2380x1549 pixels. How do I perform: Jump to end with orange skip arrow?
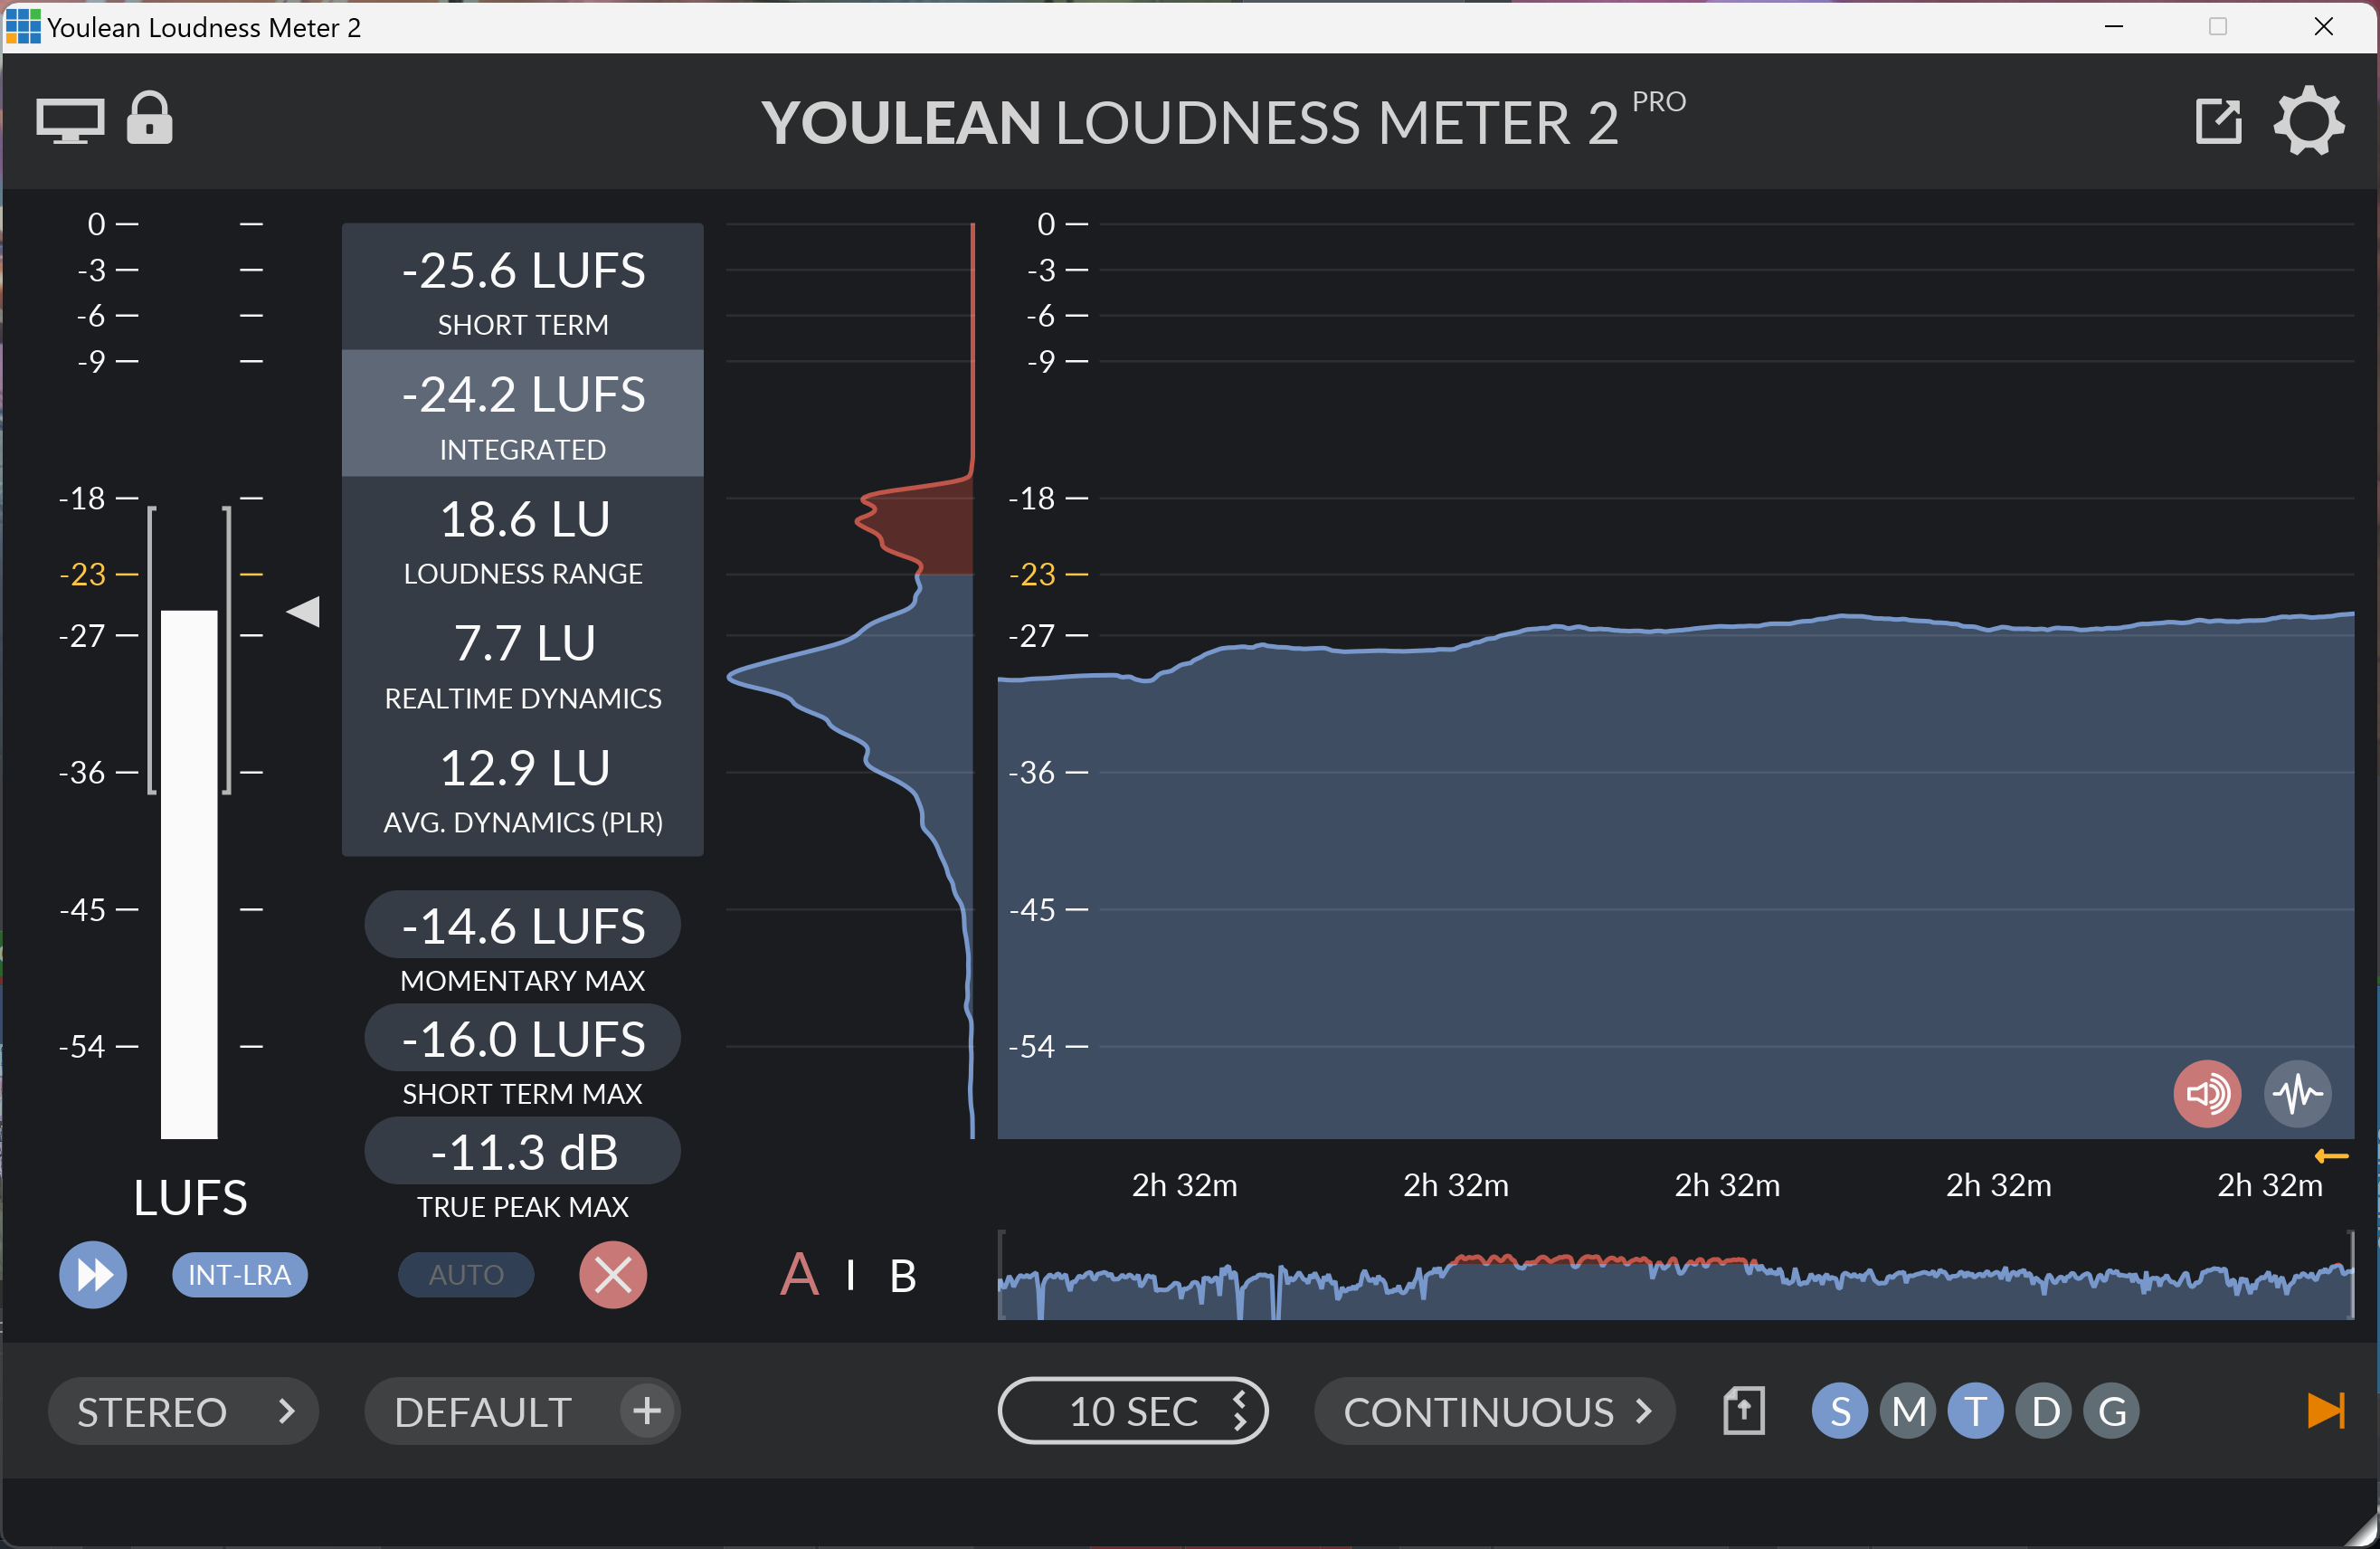coord(2325,1411)
